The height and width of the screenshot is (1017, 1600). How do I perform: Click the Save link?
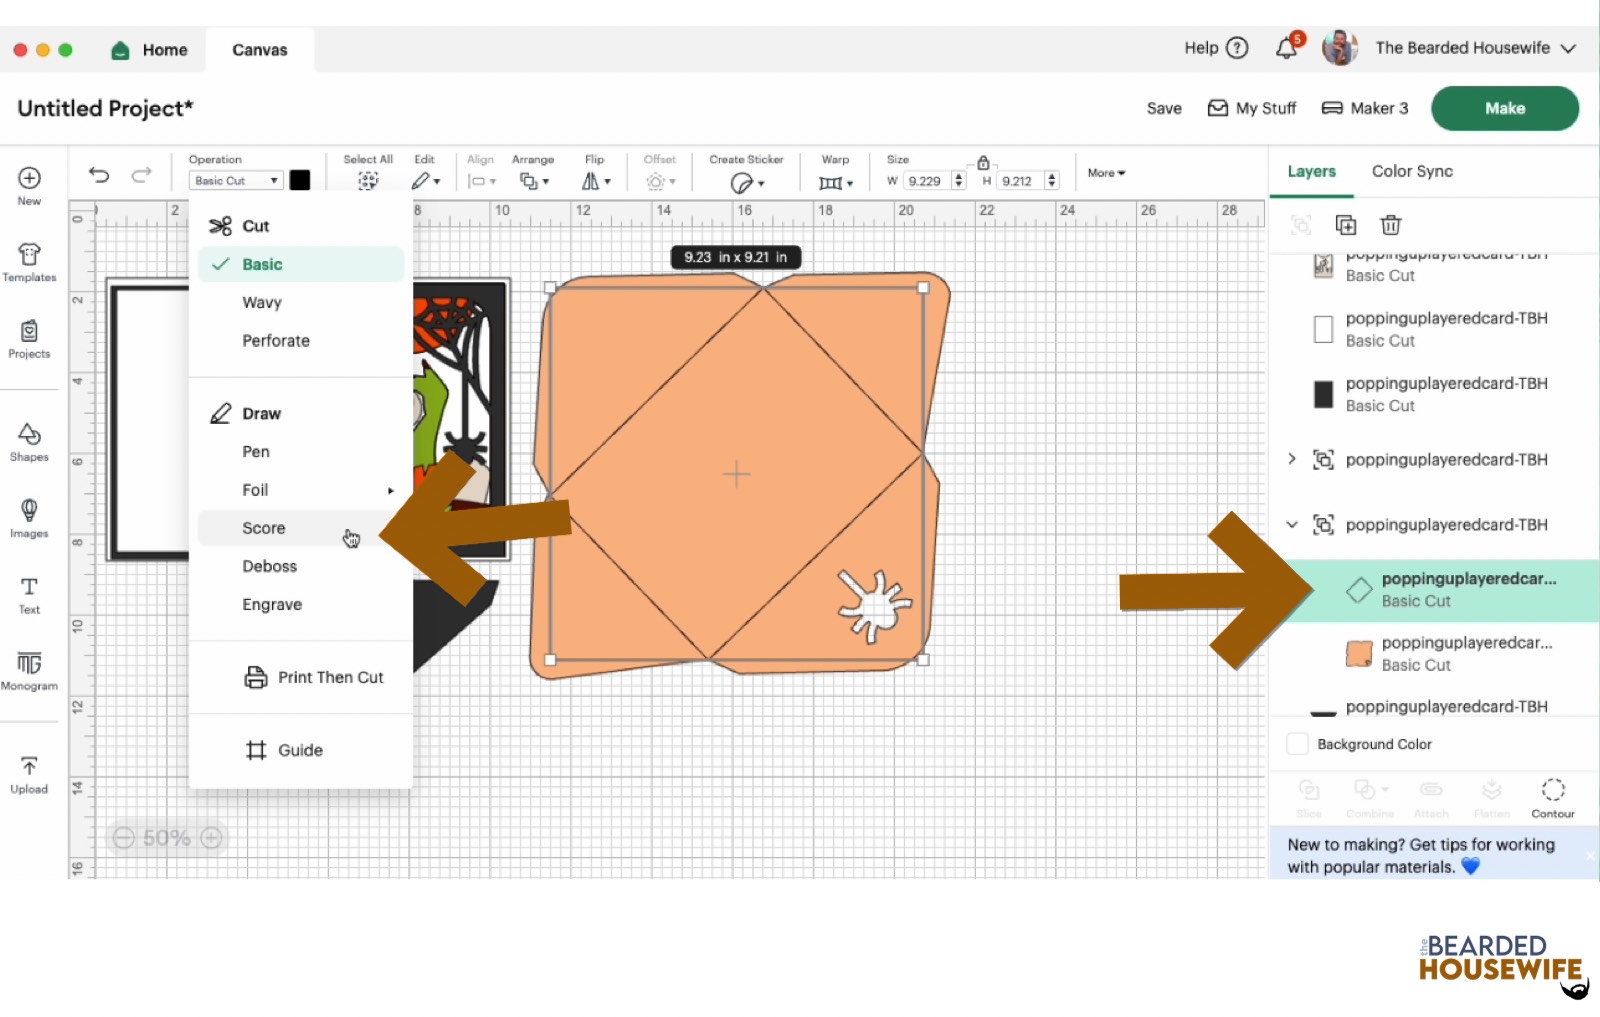[1163, 108]
